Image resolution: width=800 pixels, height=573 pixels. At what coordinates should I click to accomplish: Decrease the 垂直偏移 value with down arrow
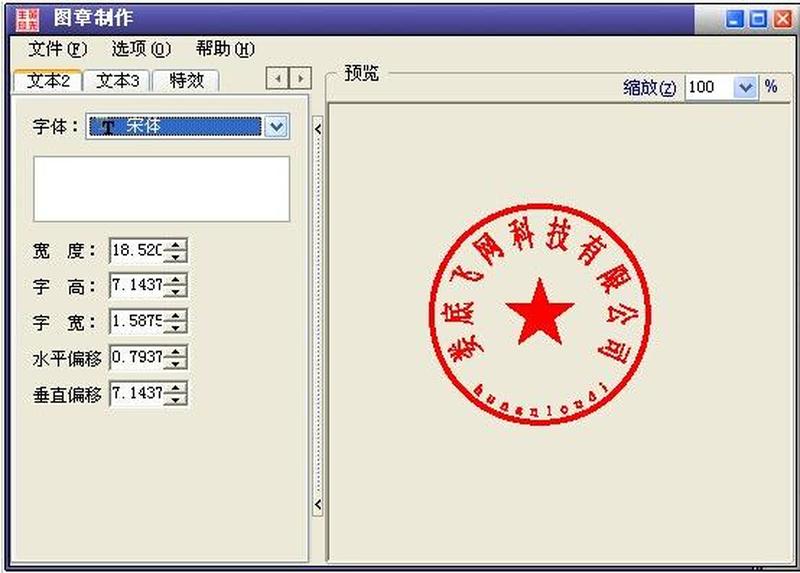(x=176, y=399)
